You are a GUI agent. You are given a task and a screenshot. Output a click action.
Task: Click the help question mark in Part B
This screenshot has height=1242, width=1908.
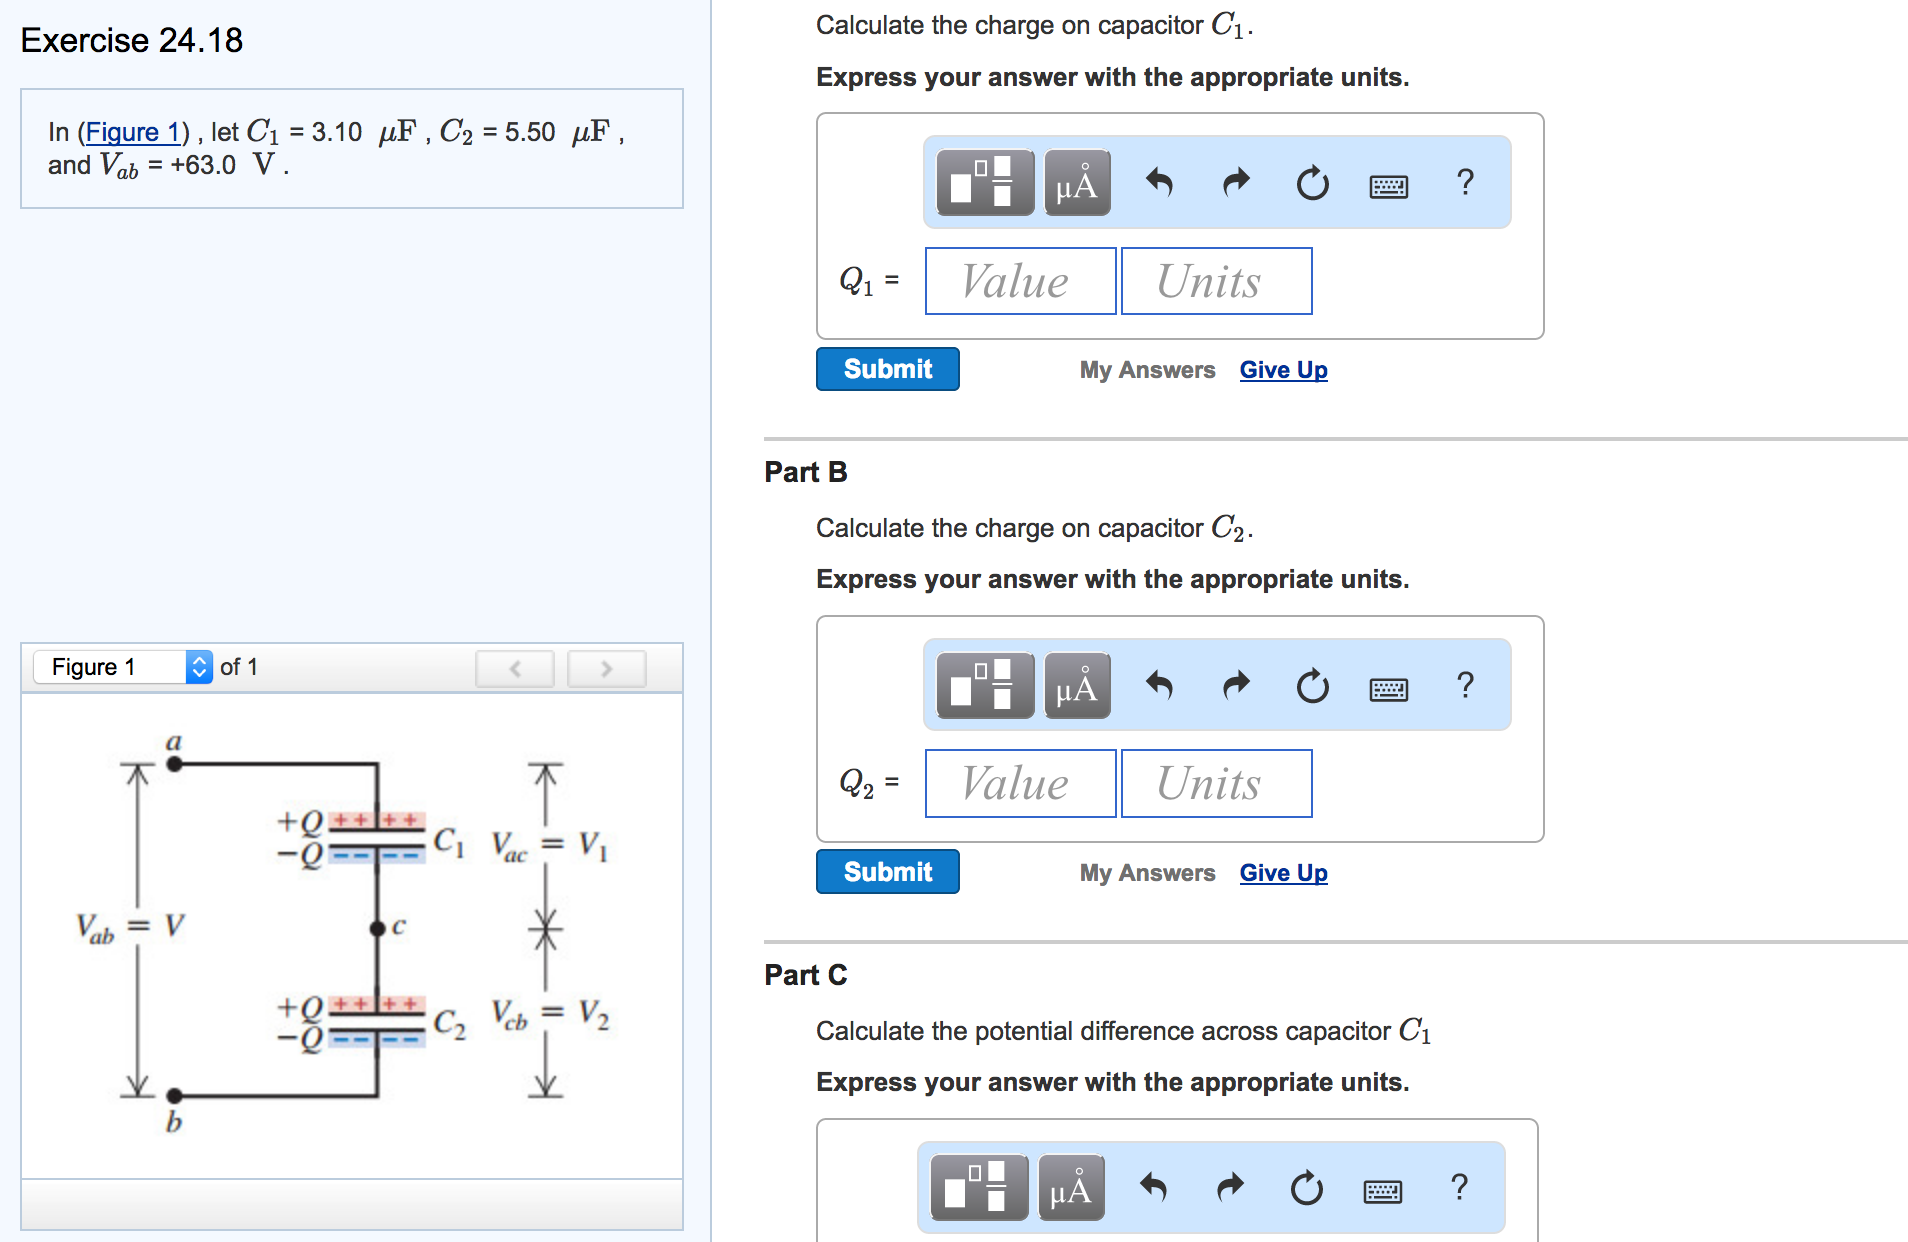(x=1466, y=686)
